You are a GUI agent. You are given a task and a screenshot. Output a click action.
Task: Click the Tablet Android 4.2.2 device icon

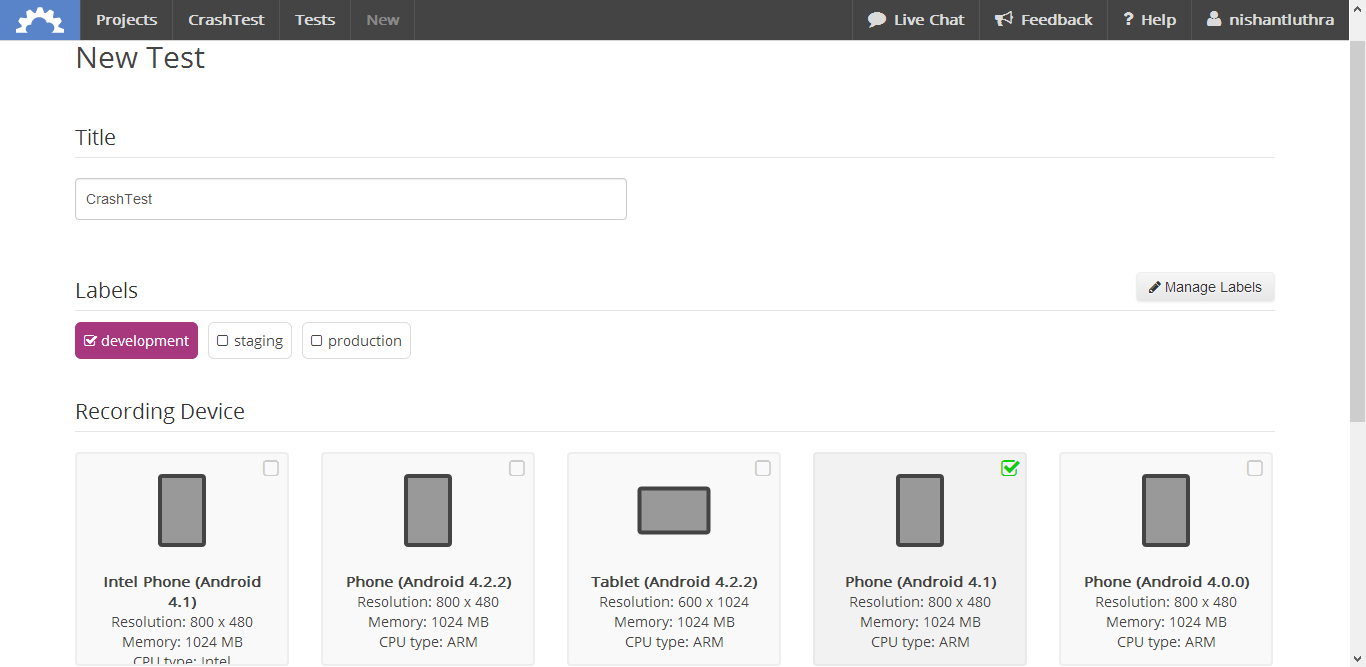pos(674,510)
